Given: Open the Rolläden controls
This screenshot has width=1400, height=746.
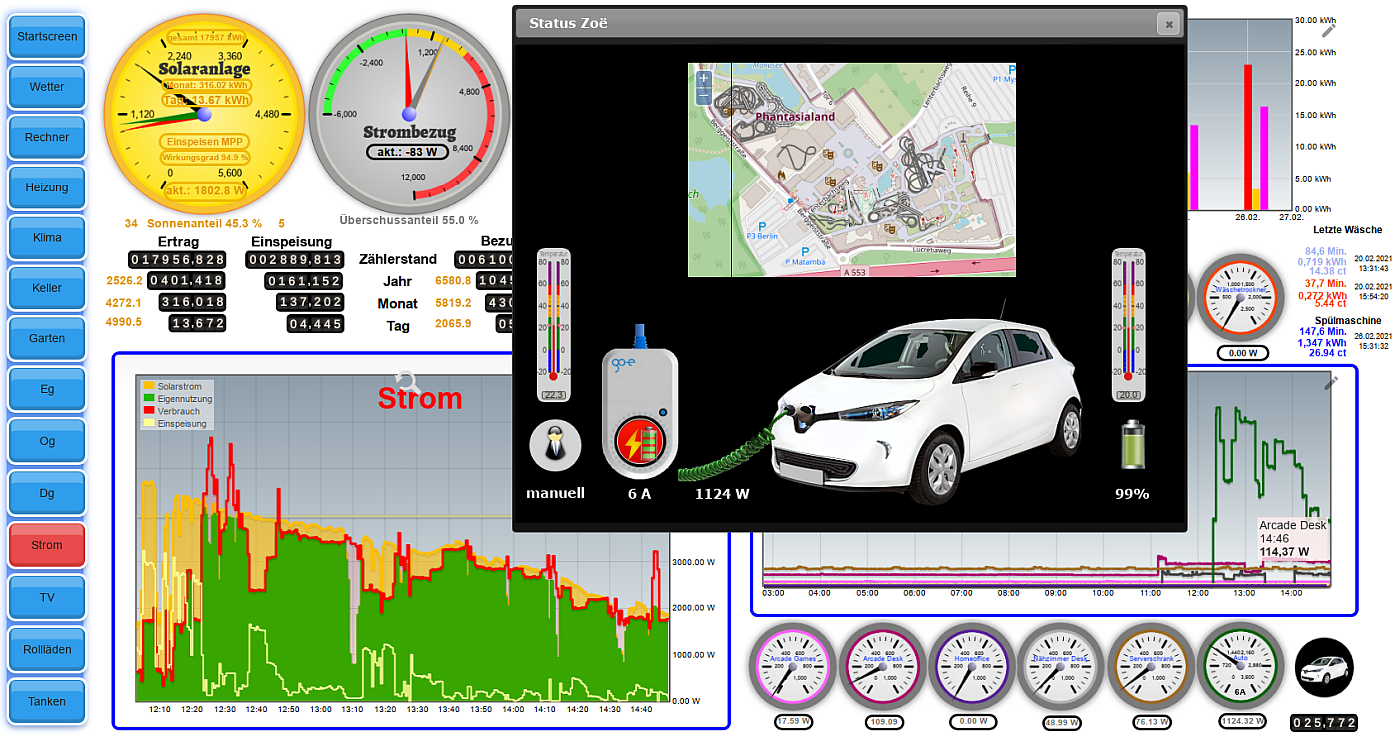Looking at the screenshot, I should click(47, 649).
